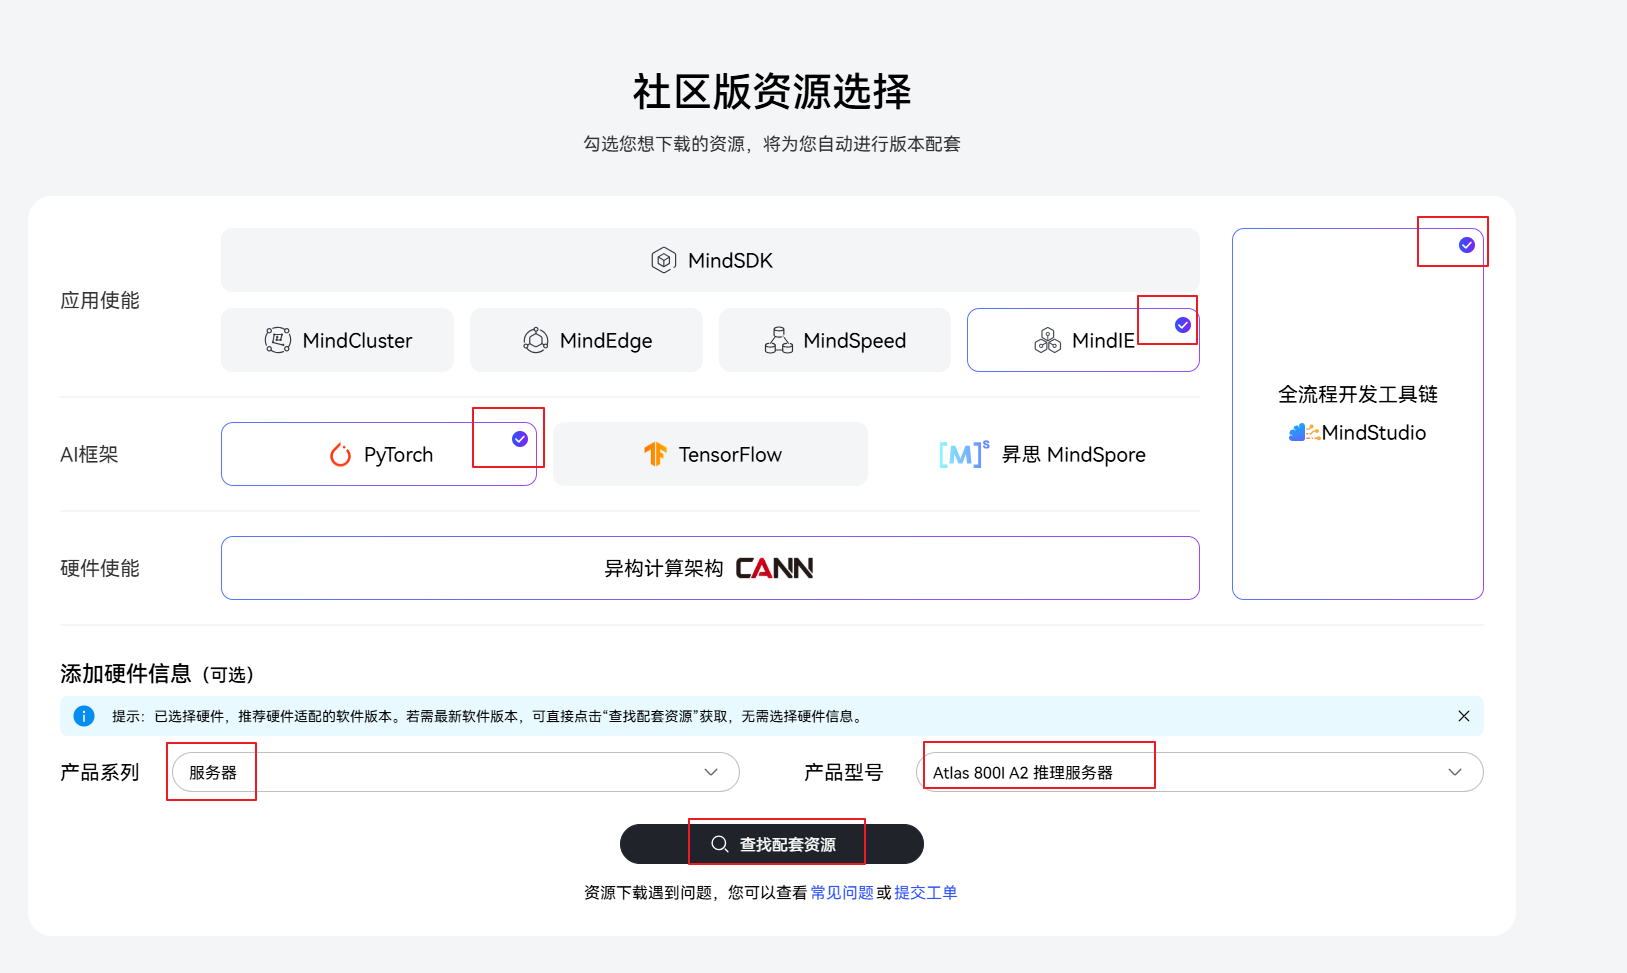Click the MindIE logo icon
Image resolution: width=1627 pixels, height=973 pixels.
click(x=1048, y=340)
